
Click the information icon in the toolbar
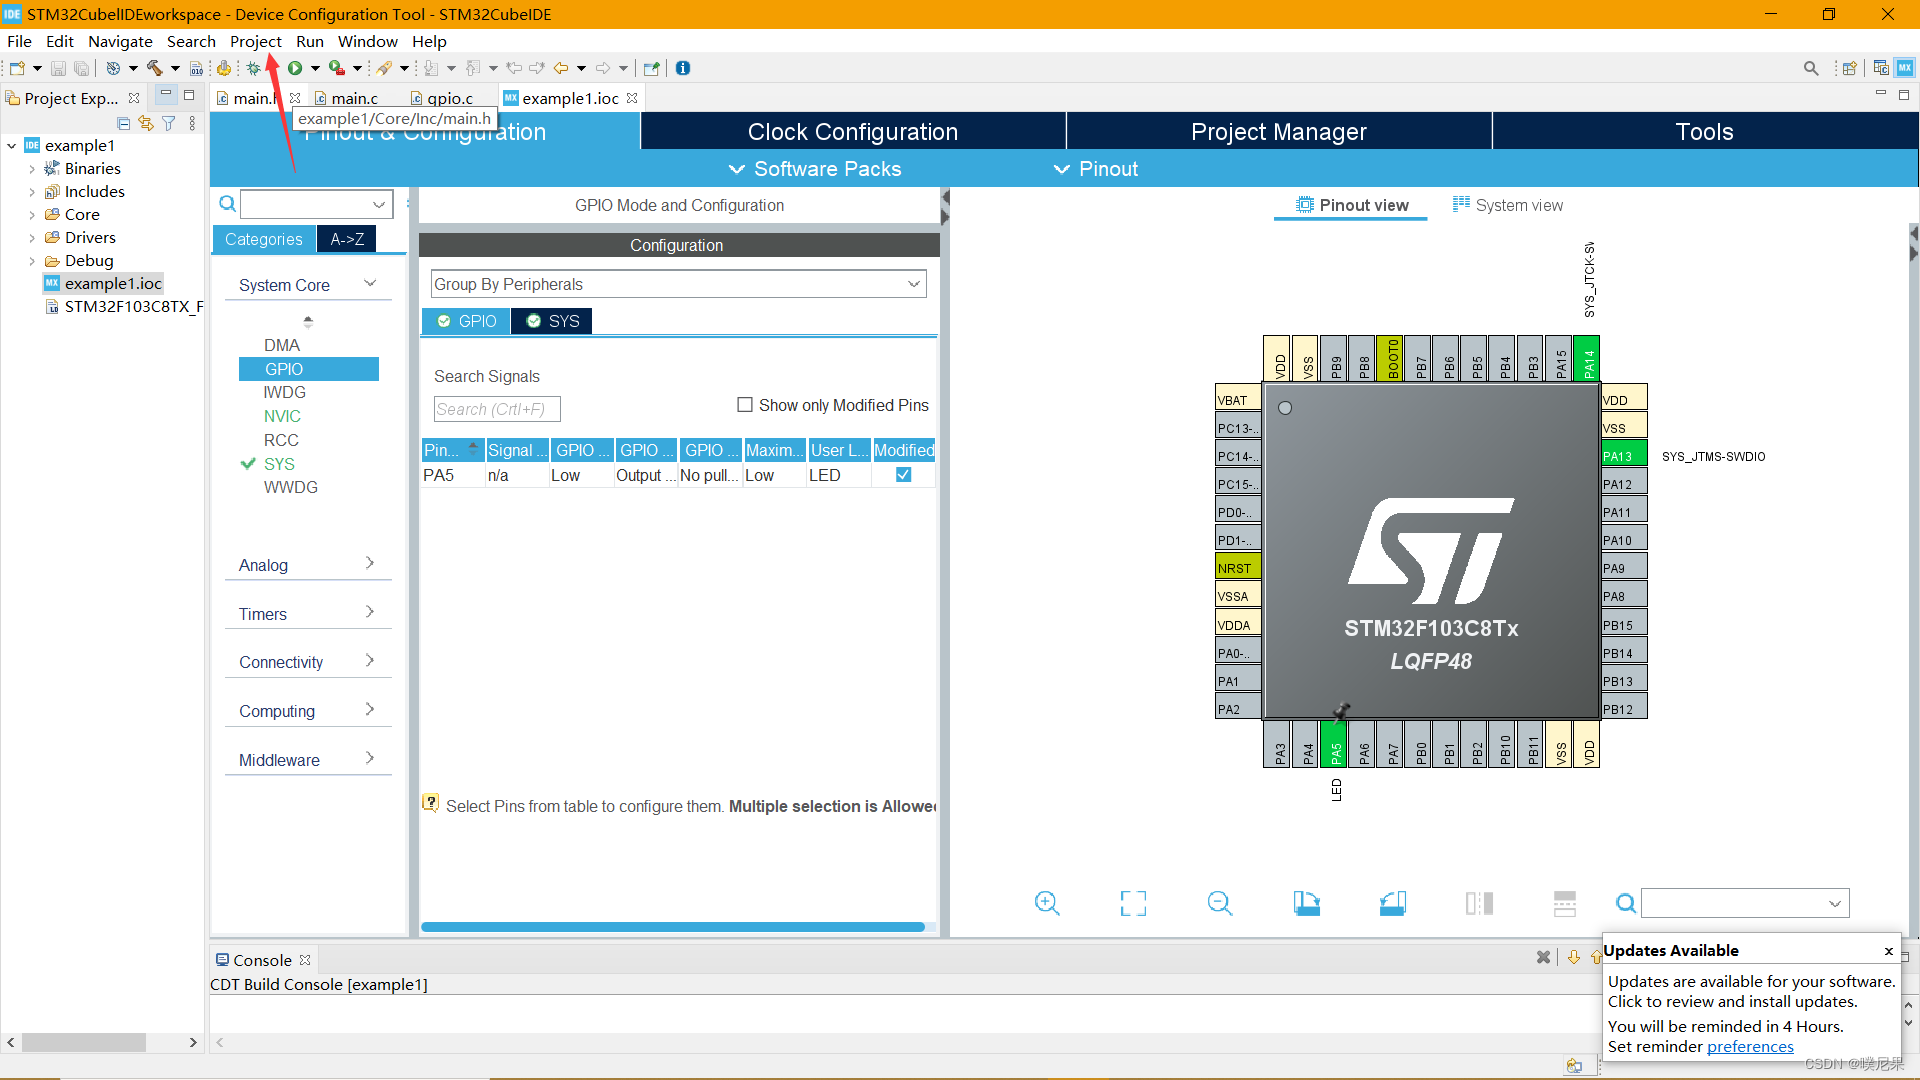[683, 68]
